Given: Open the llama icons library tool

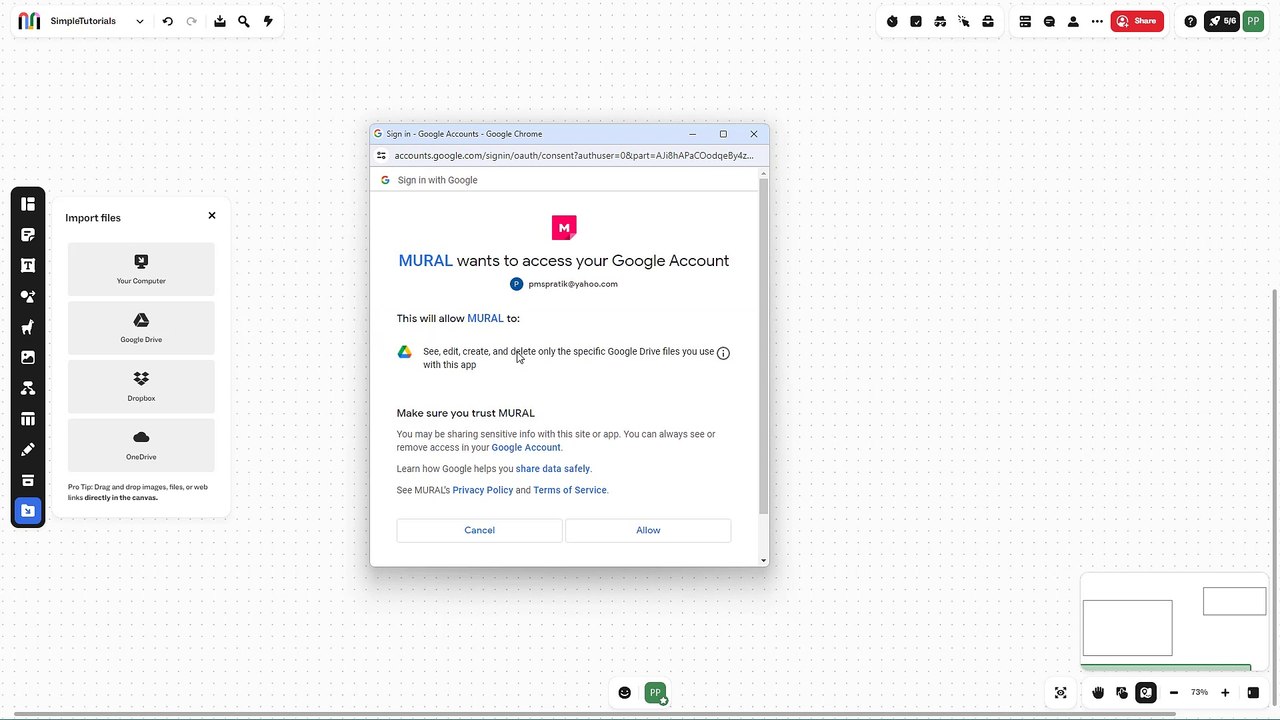Looking at the screenshot, I should coord(28,327).
